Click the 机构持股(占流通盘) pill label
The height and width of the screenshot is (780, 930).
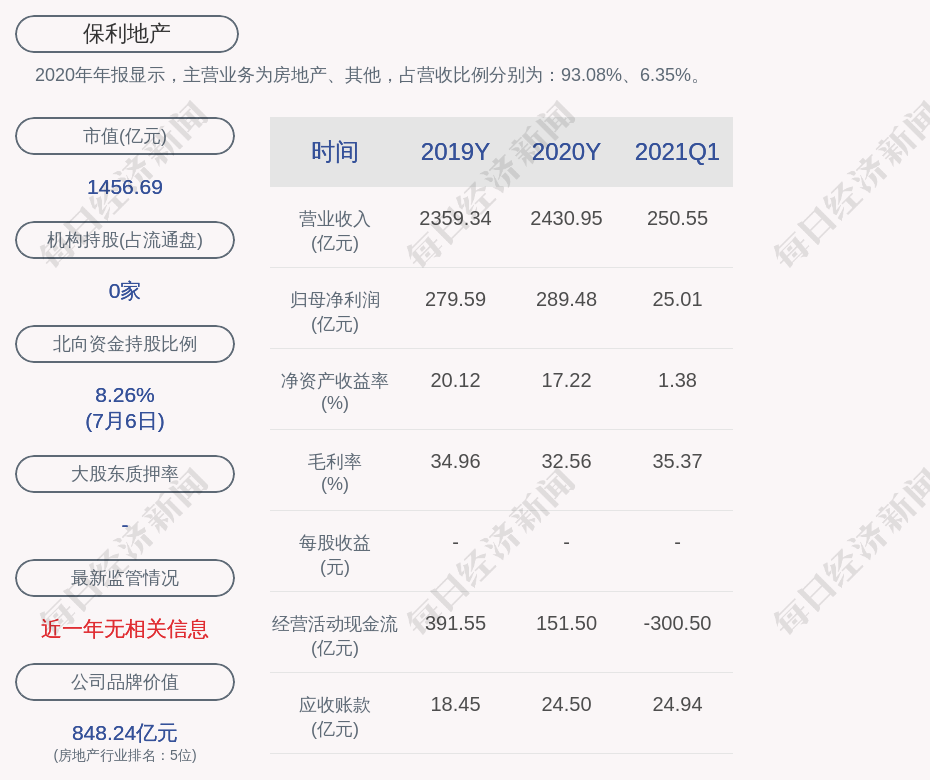click(x=125, y=240)
